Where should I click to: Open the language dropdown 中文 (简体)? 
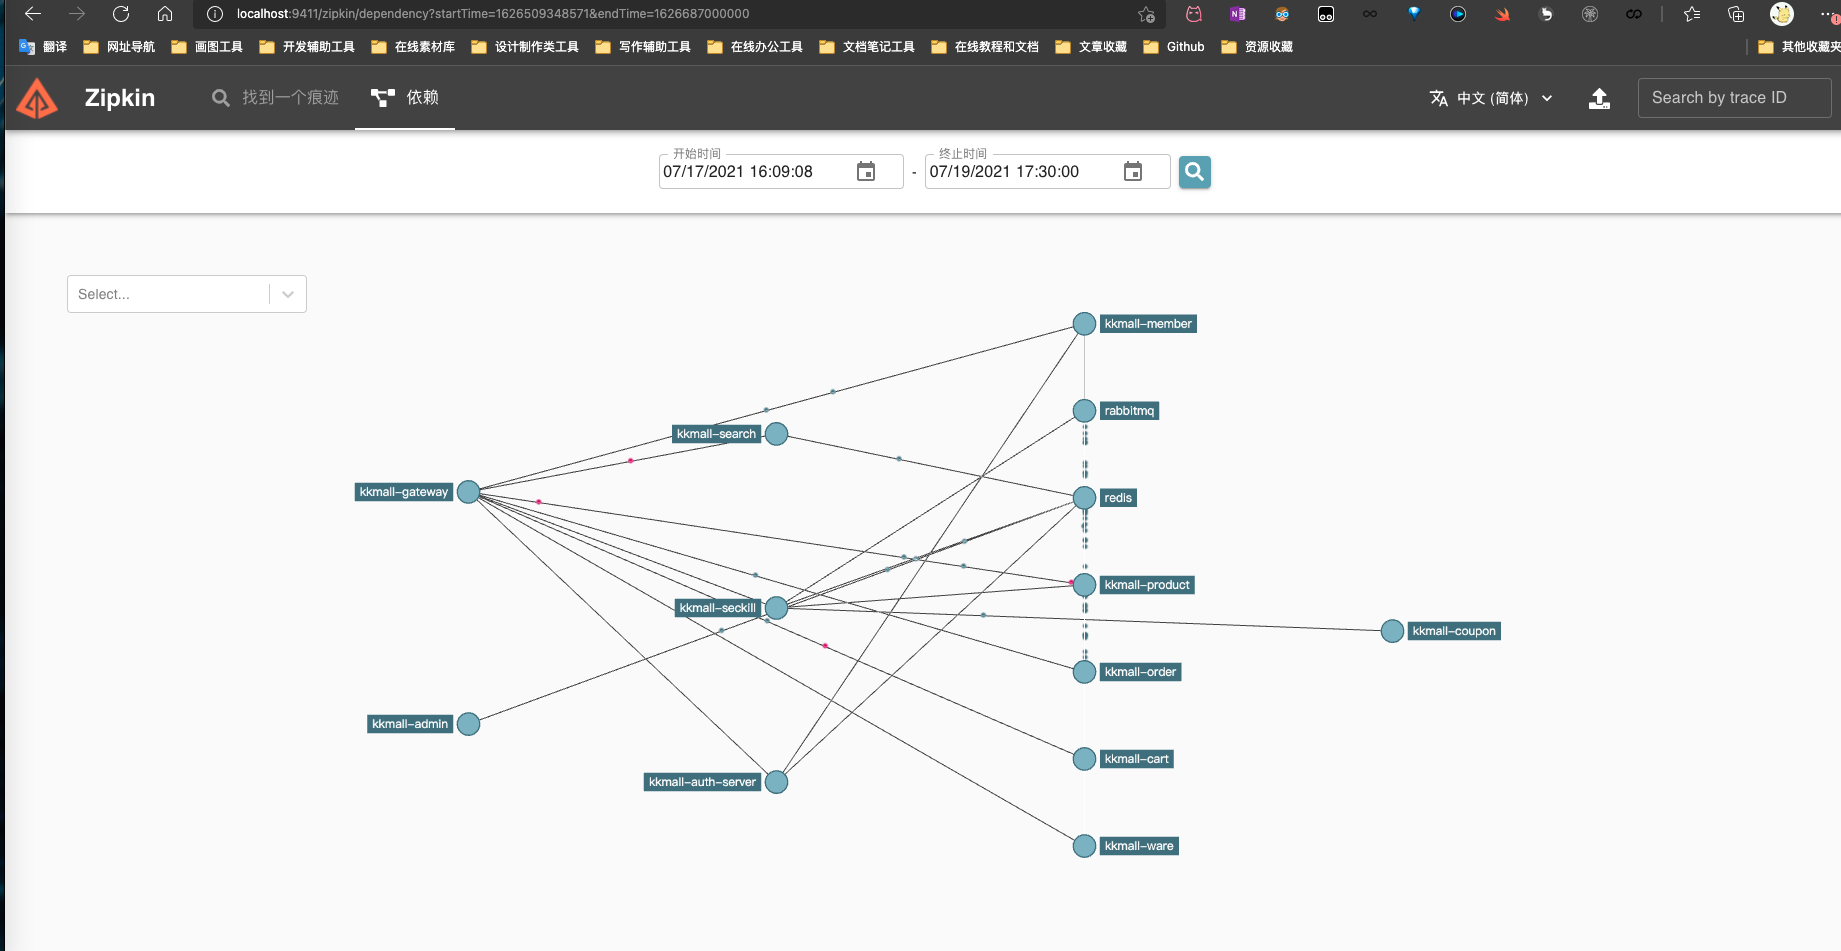1491,98
